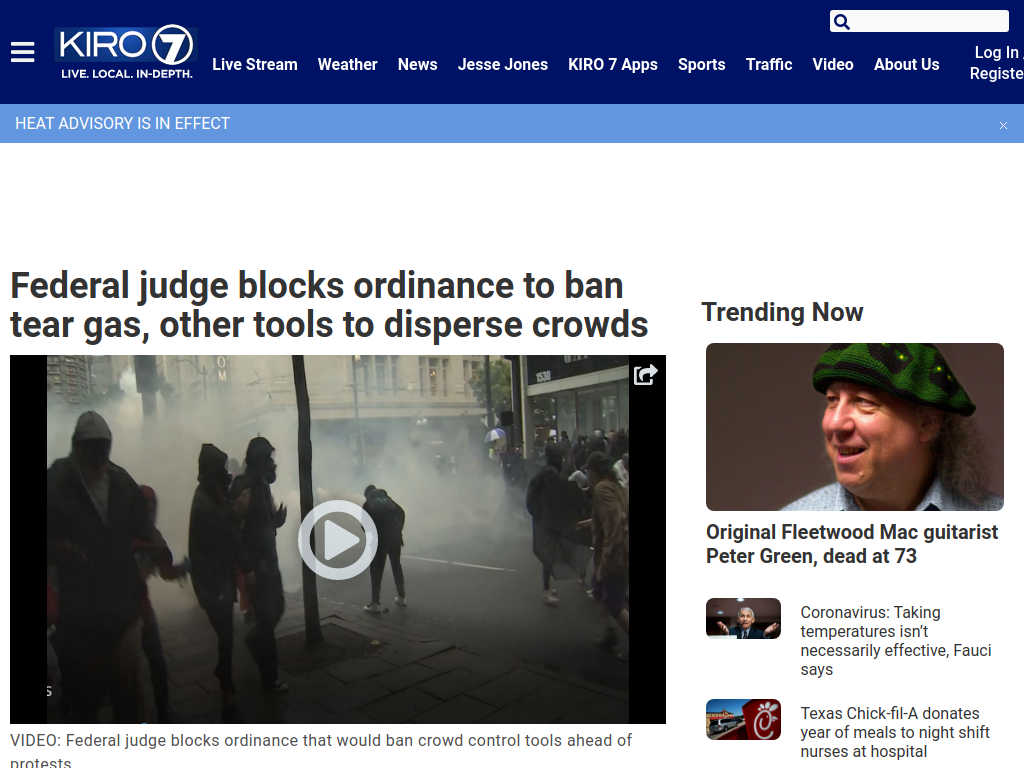Image resolution: width=1024 pixels, height=768 pixels.
Task: Read the Texas Chick-fil-A donation article
Action: (x=895, y=732)
